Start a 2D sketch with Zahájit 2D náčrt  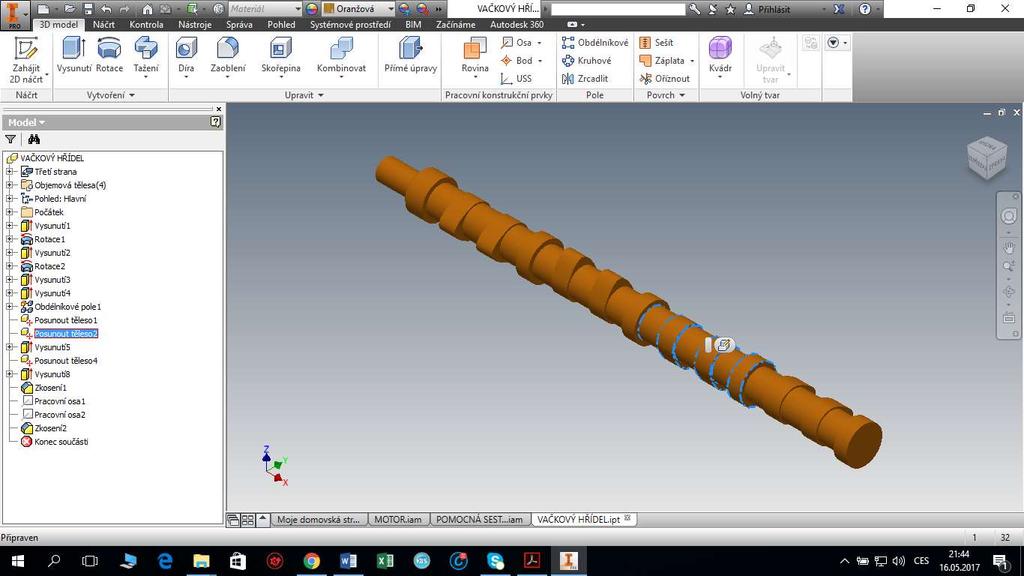pyautogui.click(x=26, y=60)
